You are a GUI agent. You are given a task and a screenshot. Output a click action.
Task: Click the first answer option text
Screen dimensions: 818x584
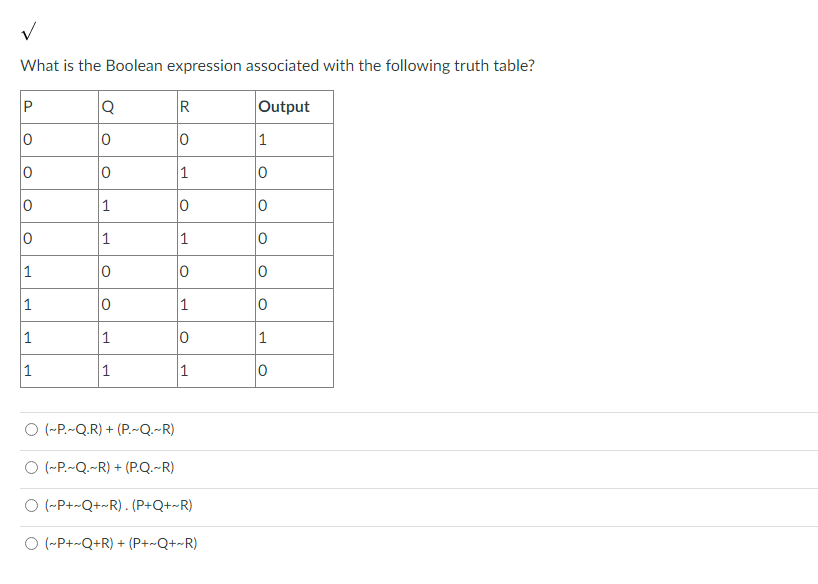pos(110,429)
